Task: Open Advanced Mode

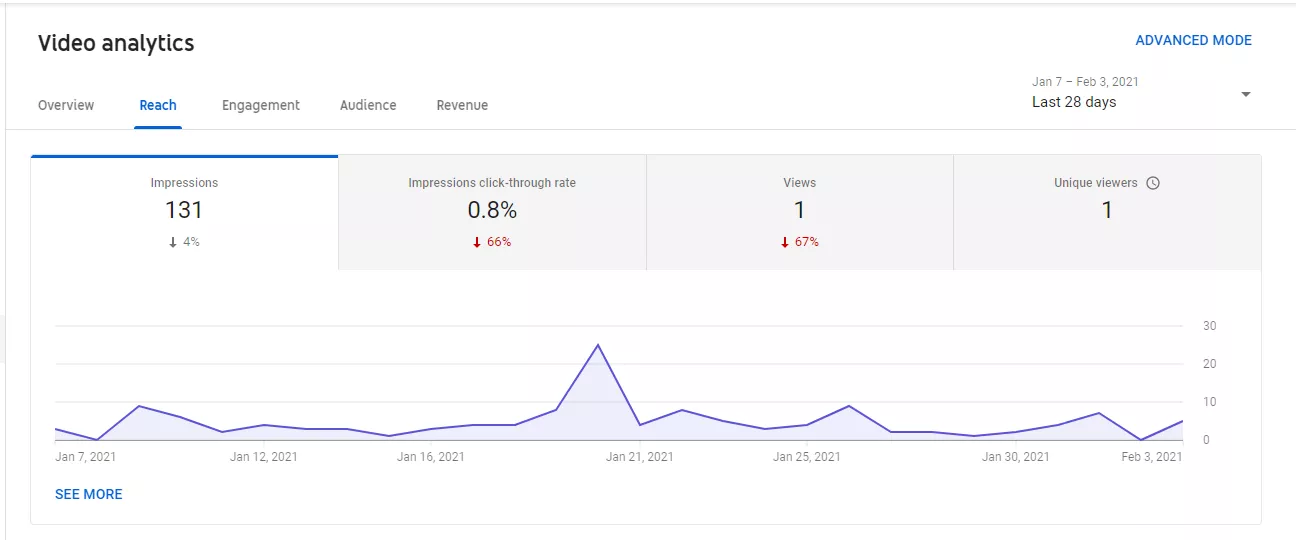Action: (1193, 41)
